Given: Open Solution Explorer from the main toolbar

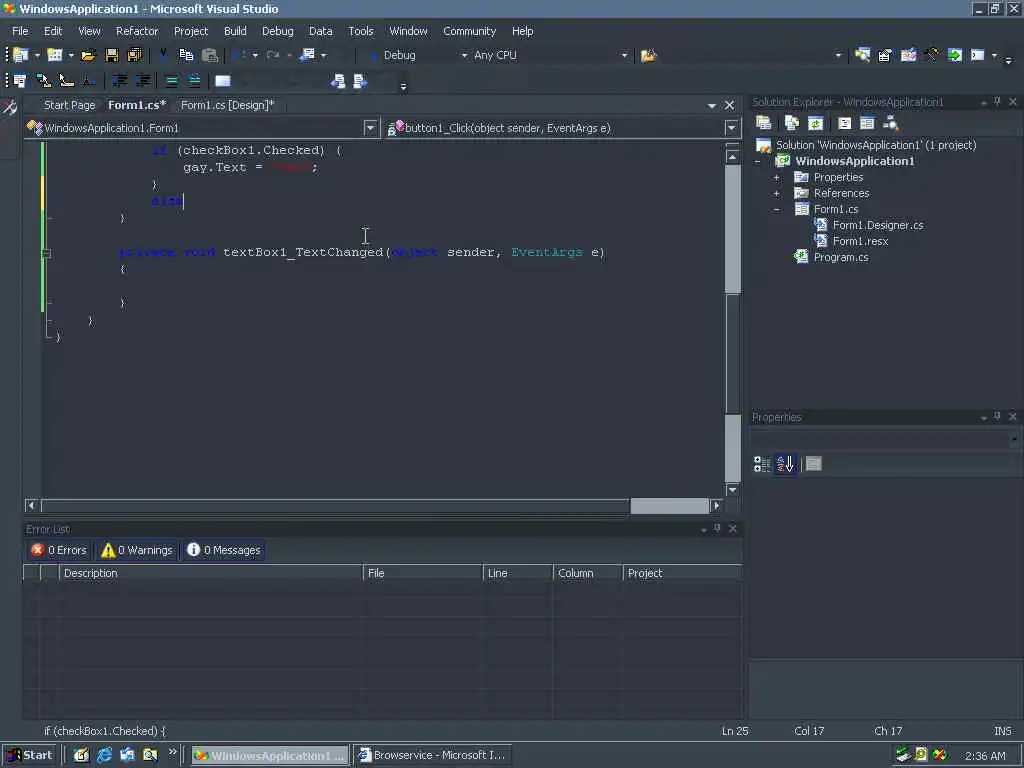Looking at the screenshot, I should [862, 56].
